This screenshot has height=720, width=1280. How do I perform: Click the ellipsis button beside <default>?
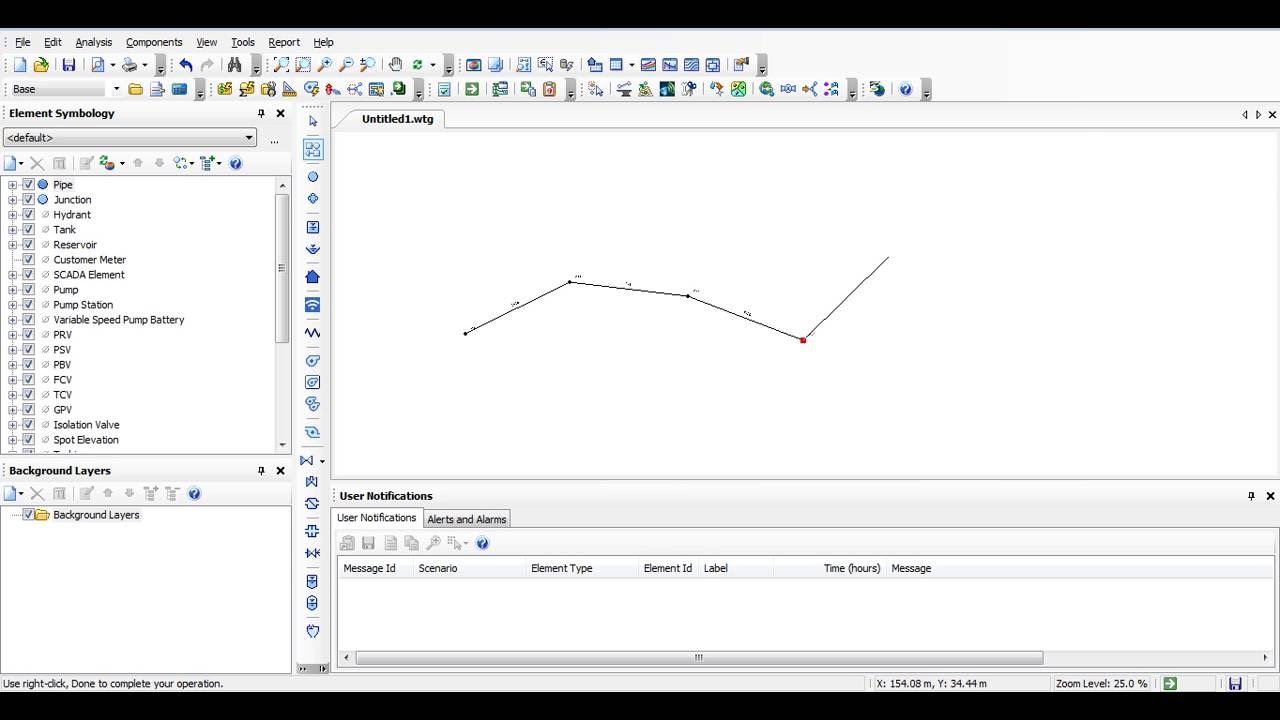[x=274, y=139]
